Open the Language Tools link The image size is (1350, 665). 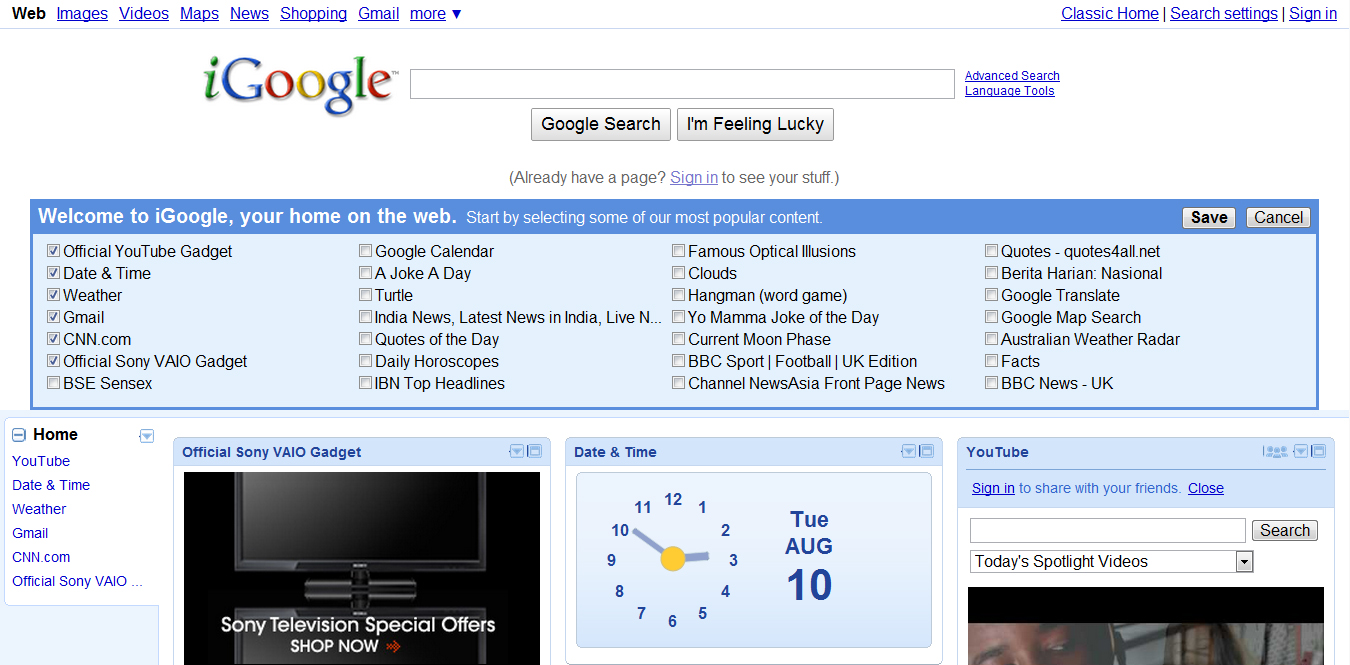1010,91
